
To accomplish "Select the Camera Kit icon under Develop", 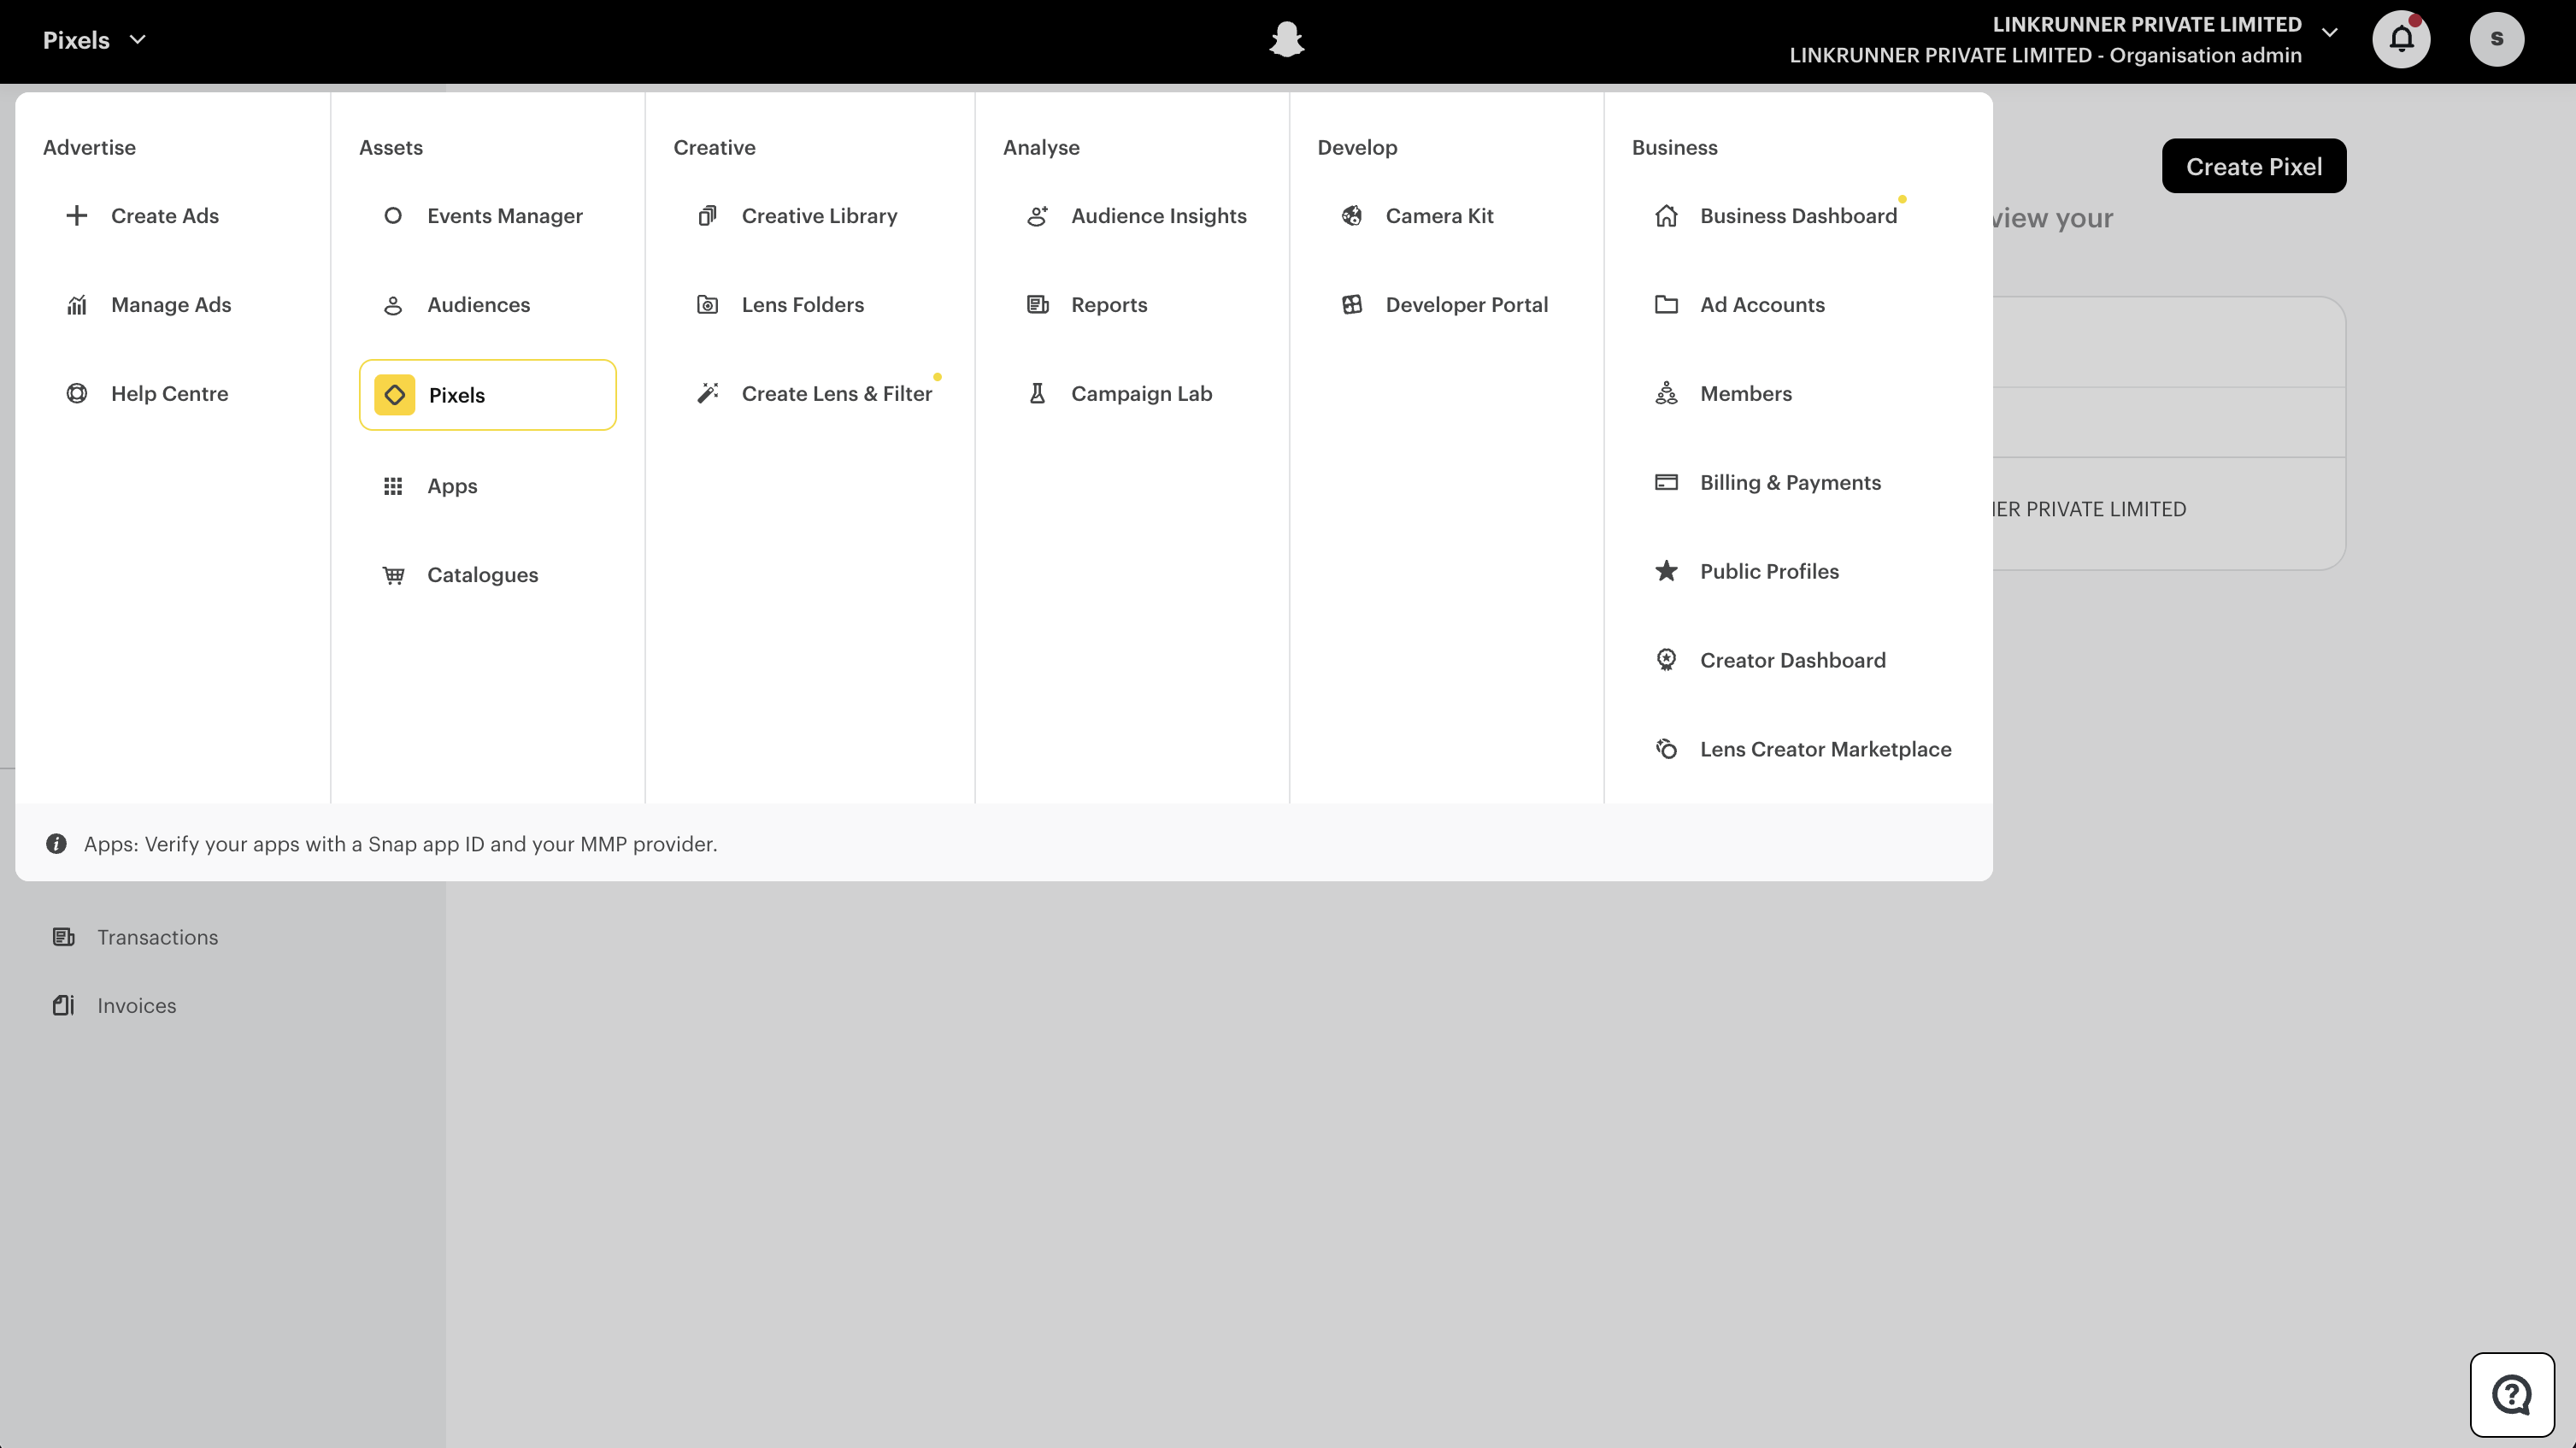I will coord(1352,215).
